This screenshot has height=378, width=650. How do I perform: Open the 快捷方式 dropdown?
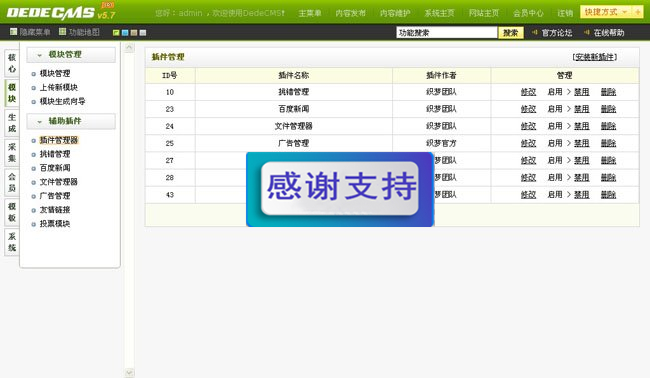tap(606, 12)
